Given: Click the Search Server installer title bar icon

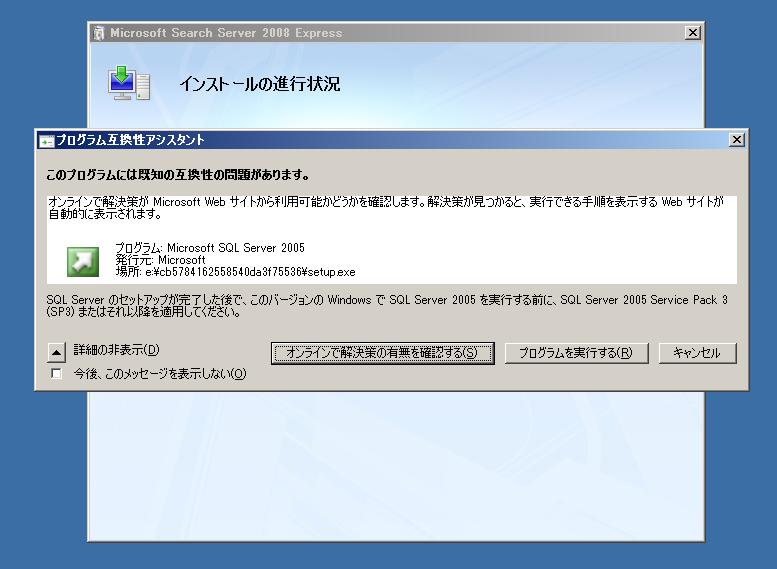Looking at the screenshot, I should [99, 33].
